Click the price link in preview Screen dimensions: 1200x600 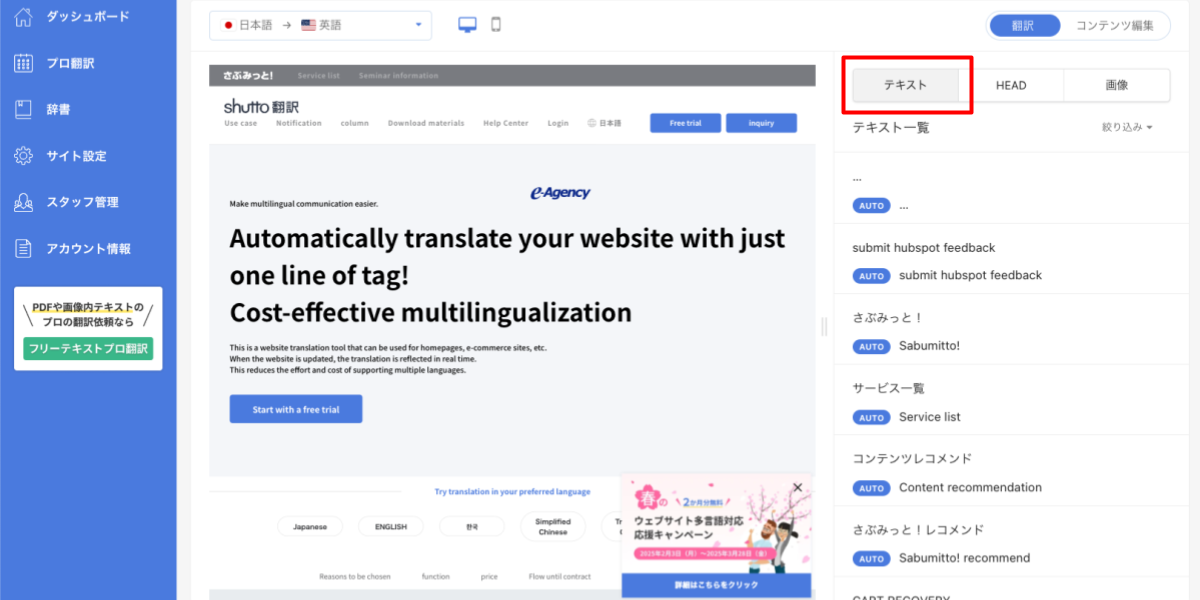(x=489, y=577)
